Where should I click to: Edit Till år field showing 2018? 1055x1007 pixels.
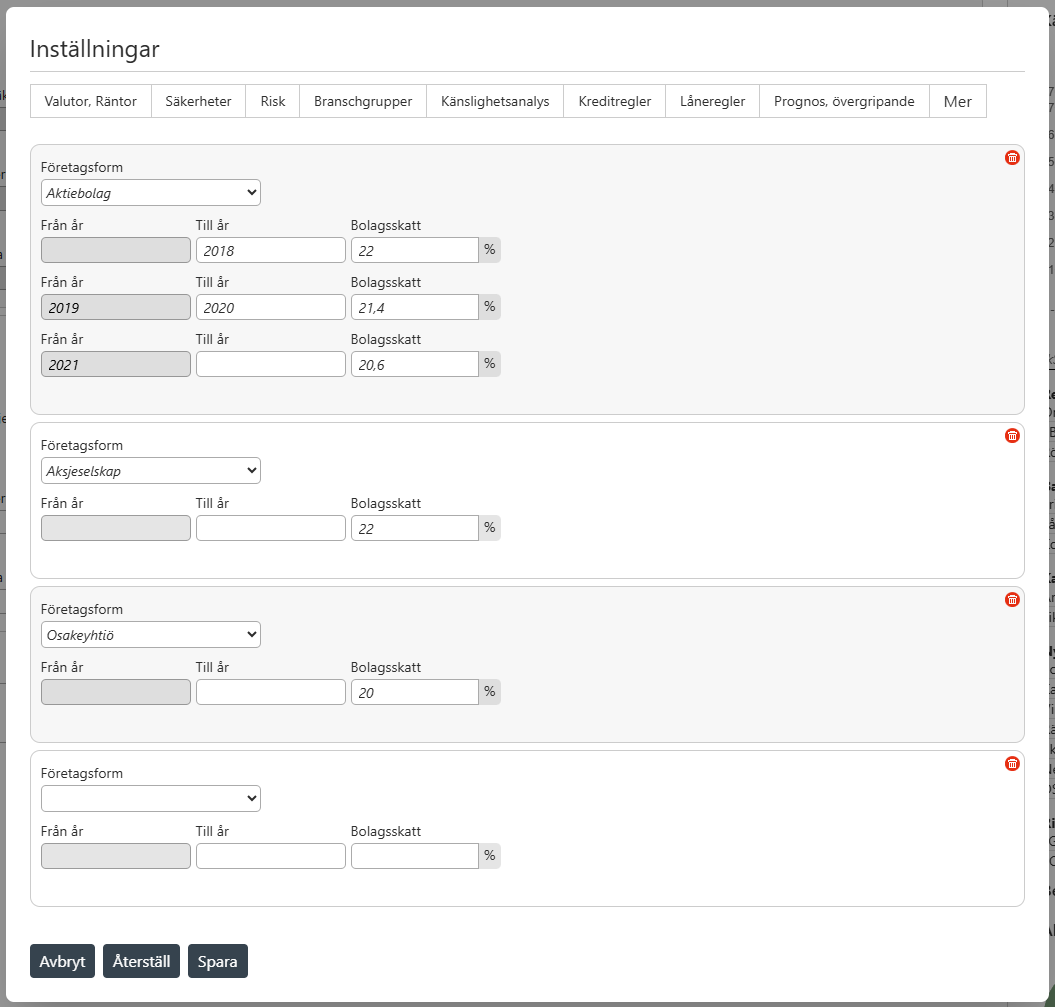coord(271,250)
